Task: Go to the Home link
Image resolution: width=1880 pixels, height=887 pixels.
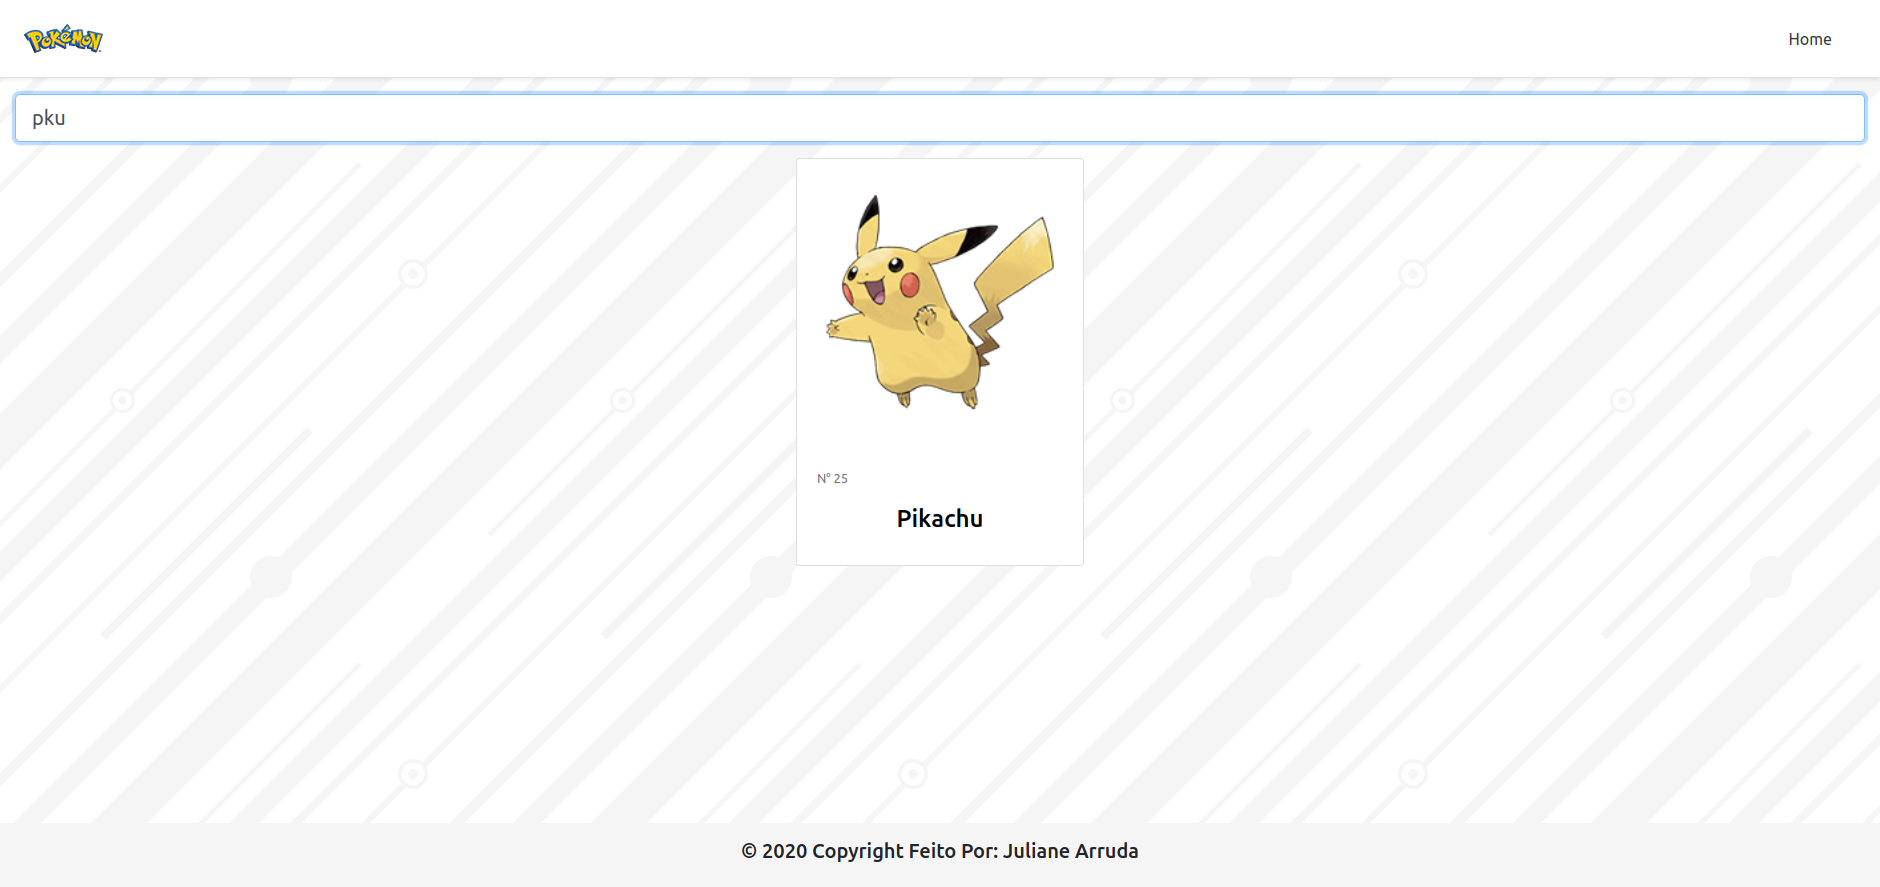Action: pos(1809,39)
